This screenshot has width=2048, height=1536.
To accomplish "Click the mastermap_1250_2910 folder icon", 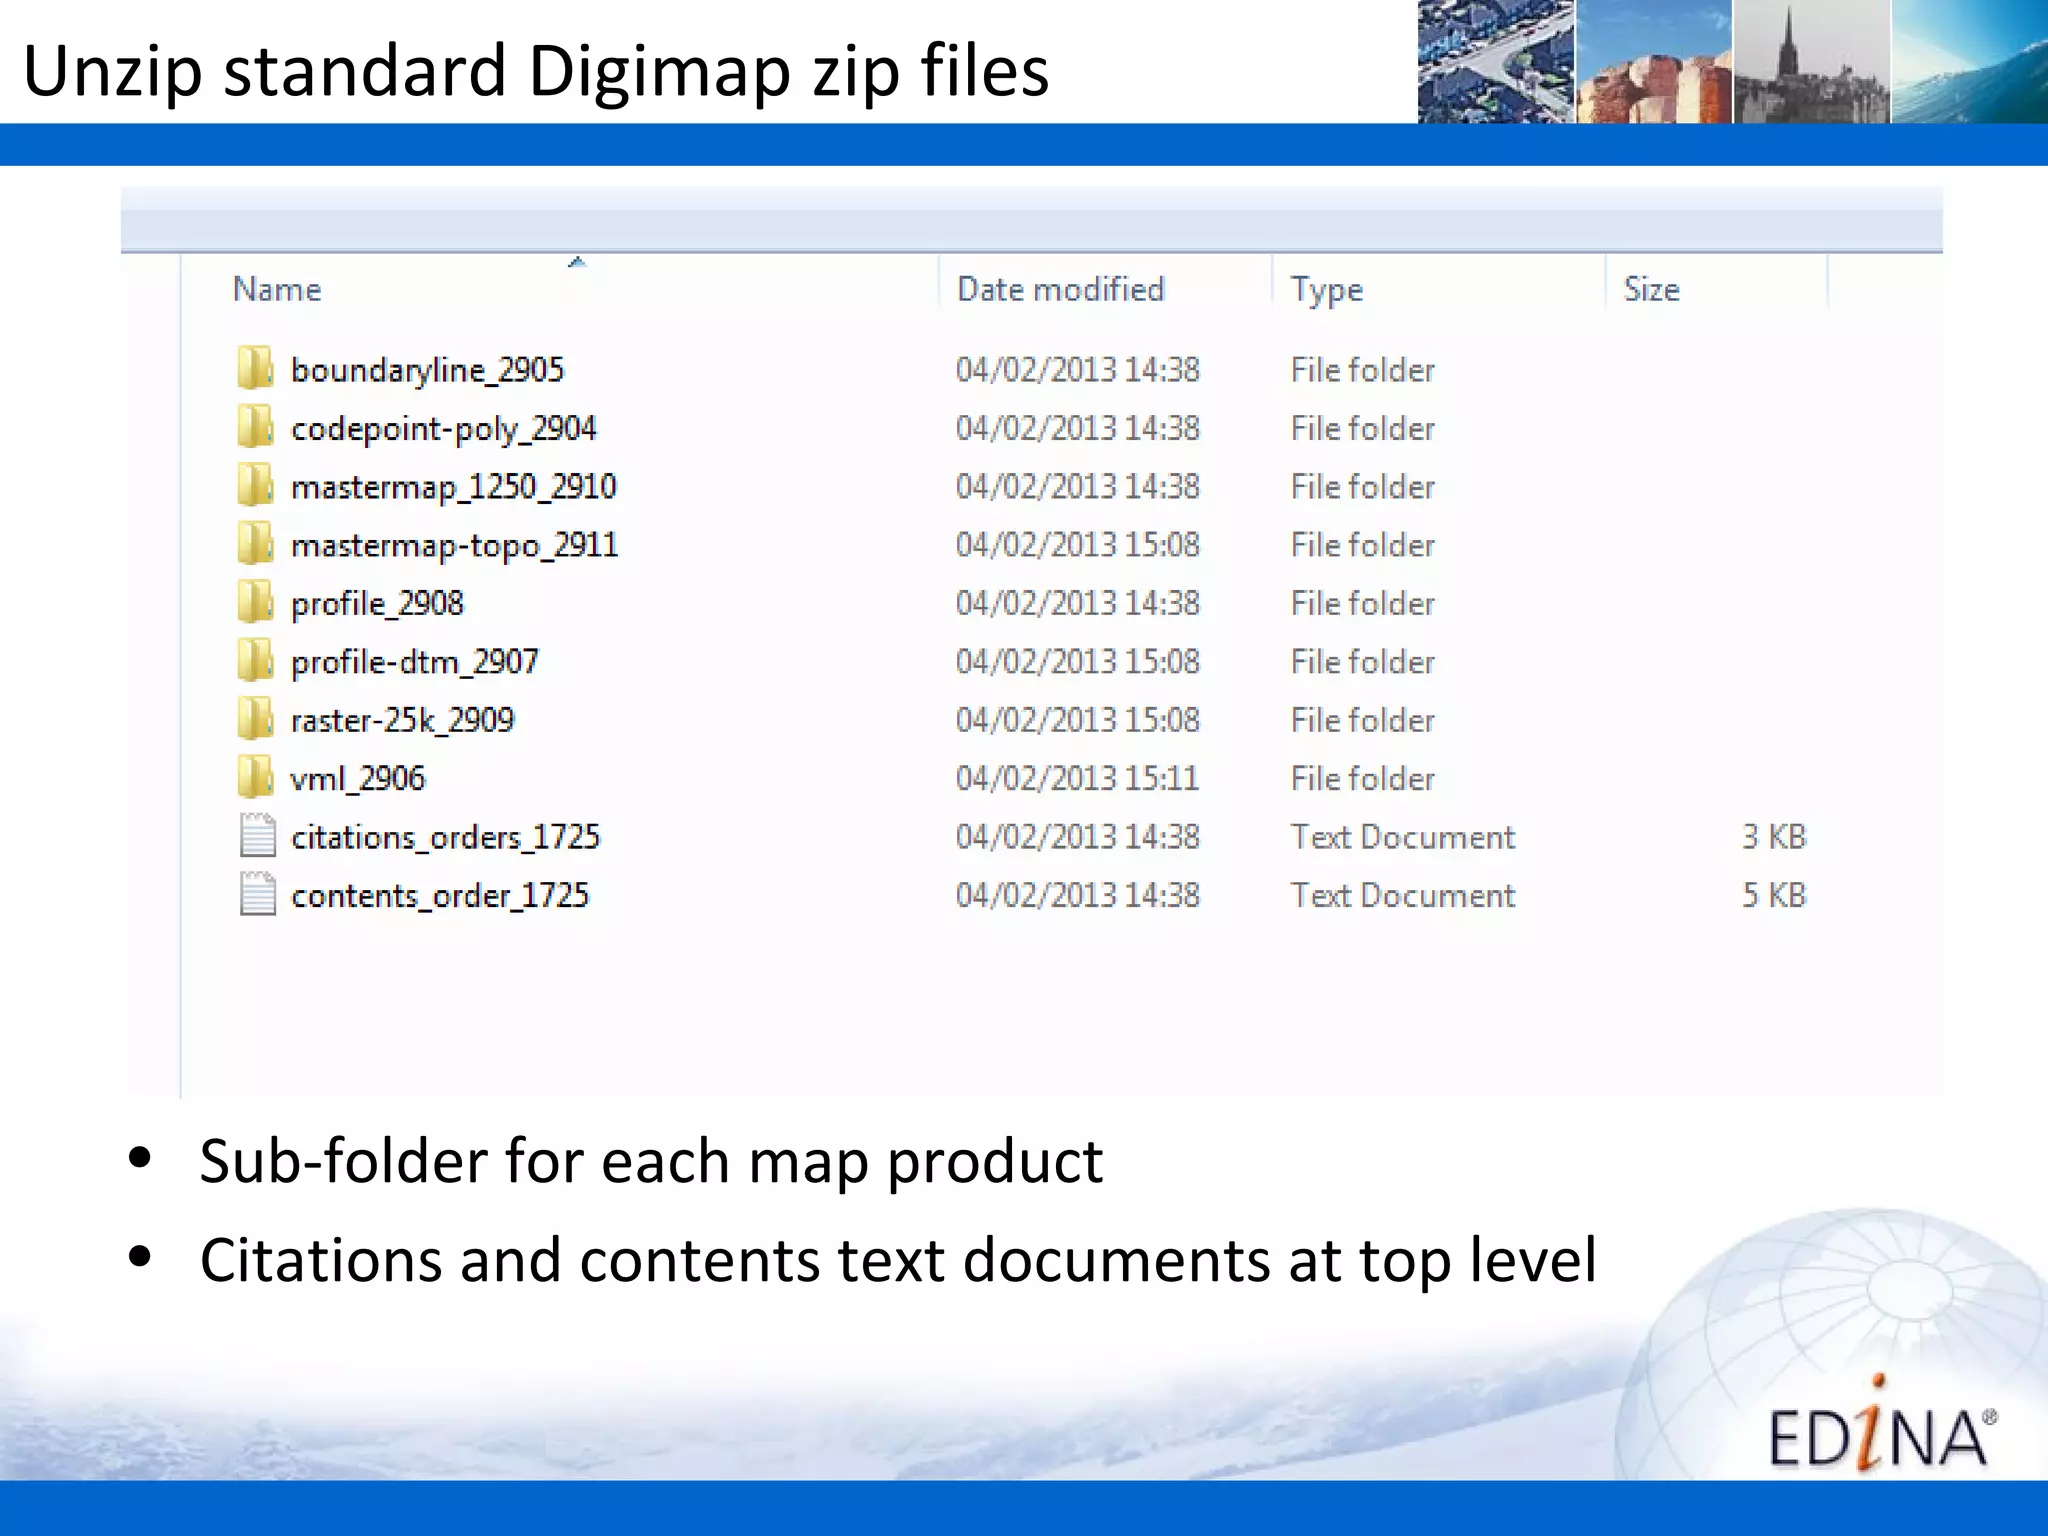I will pos(256,486).
